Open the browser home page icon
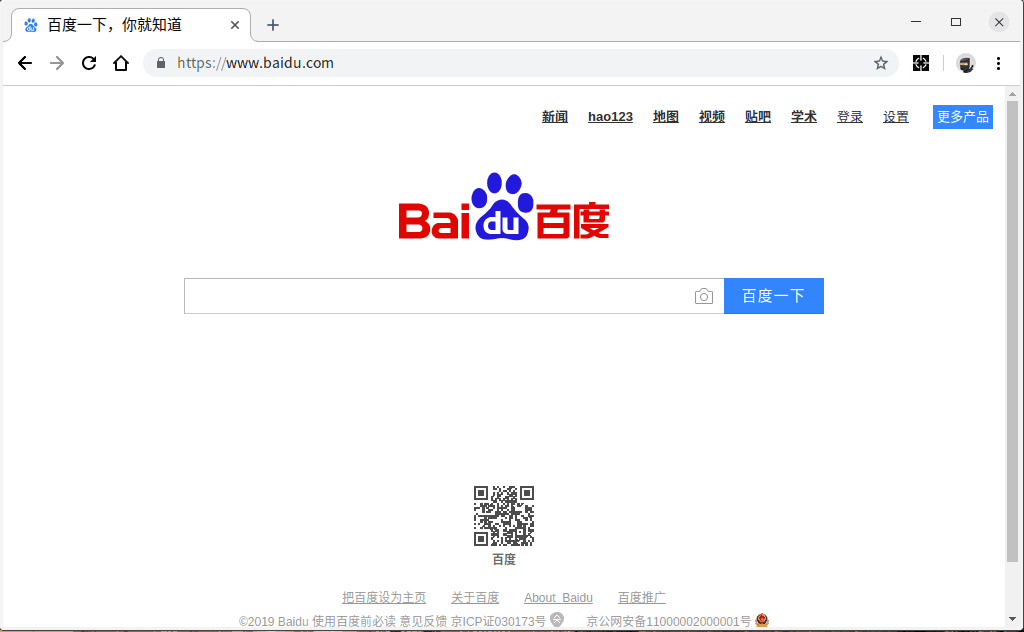This screenshot has width=1024, height=632. pyautogui.click(x=121, y=63)
